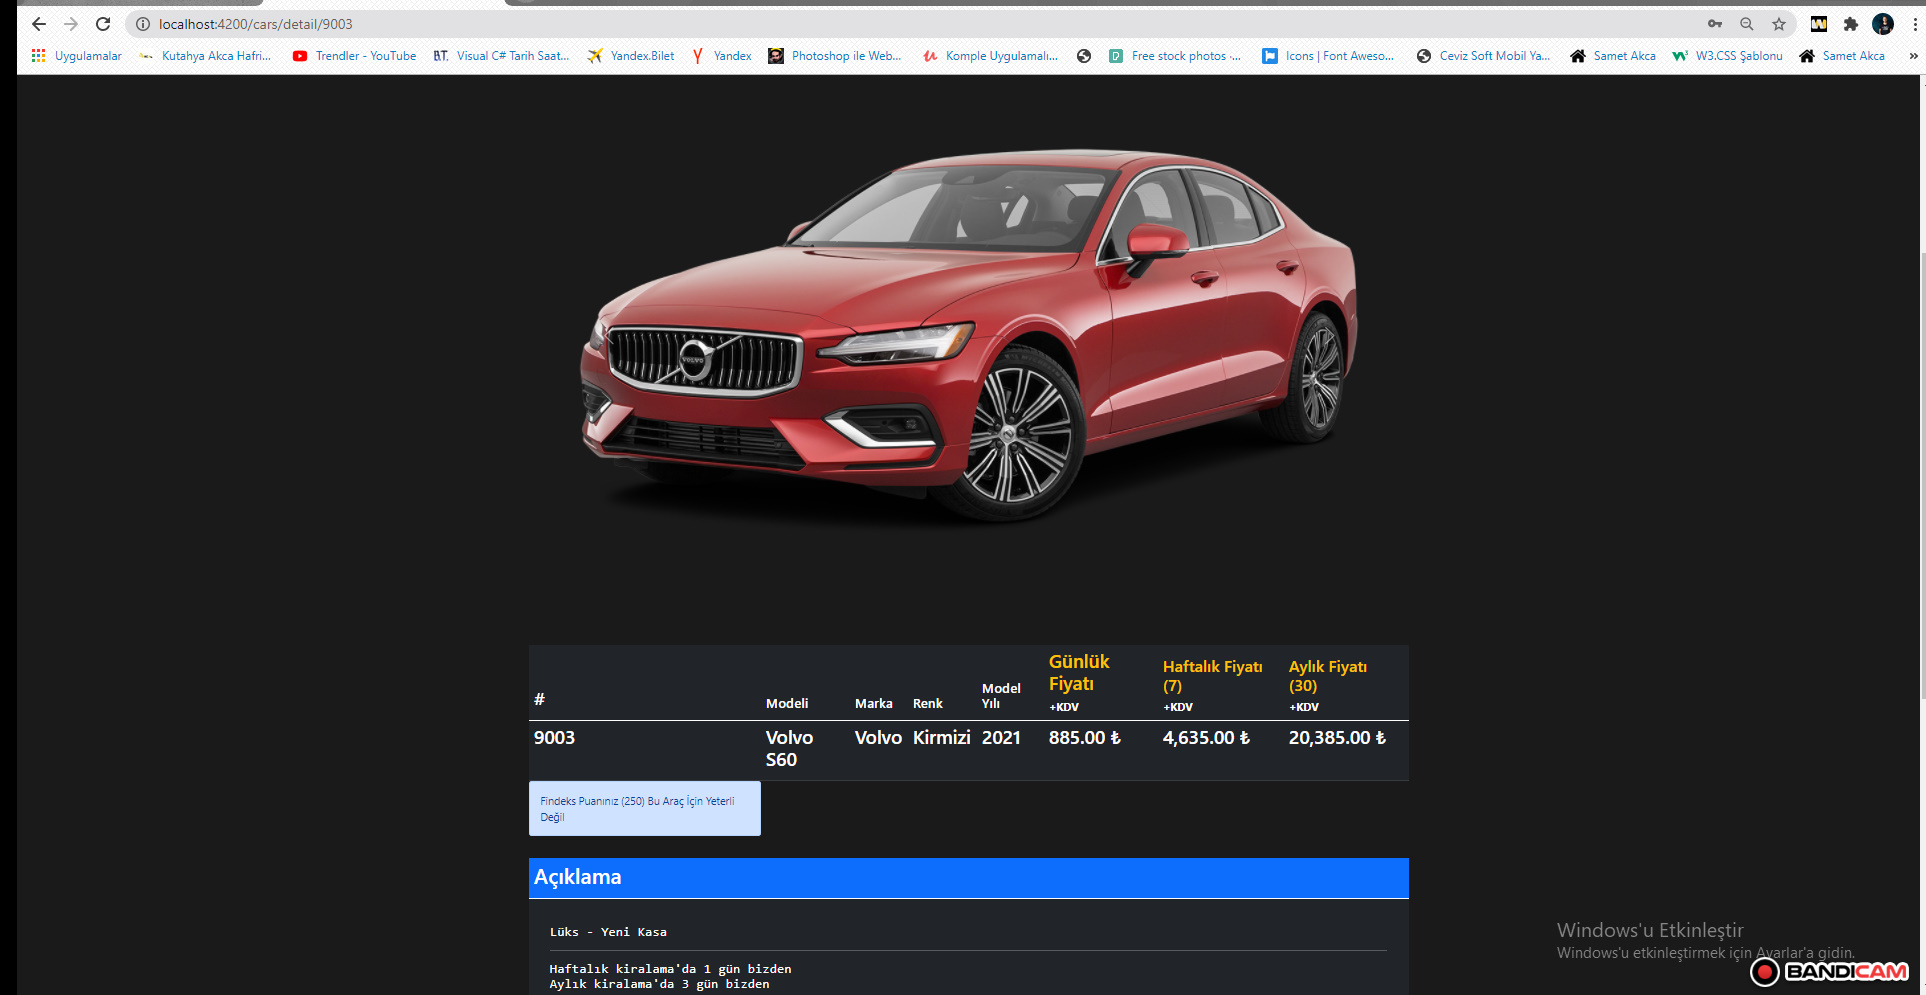Expand hidden bookmarks with the chevron
Screen dimensions: 1926x995
pos(1916,56)
